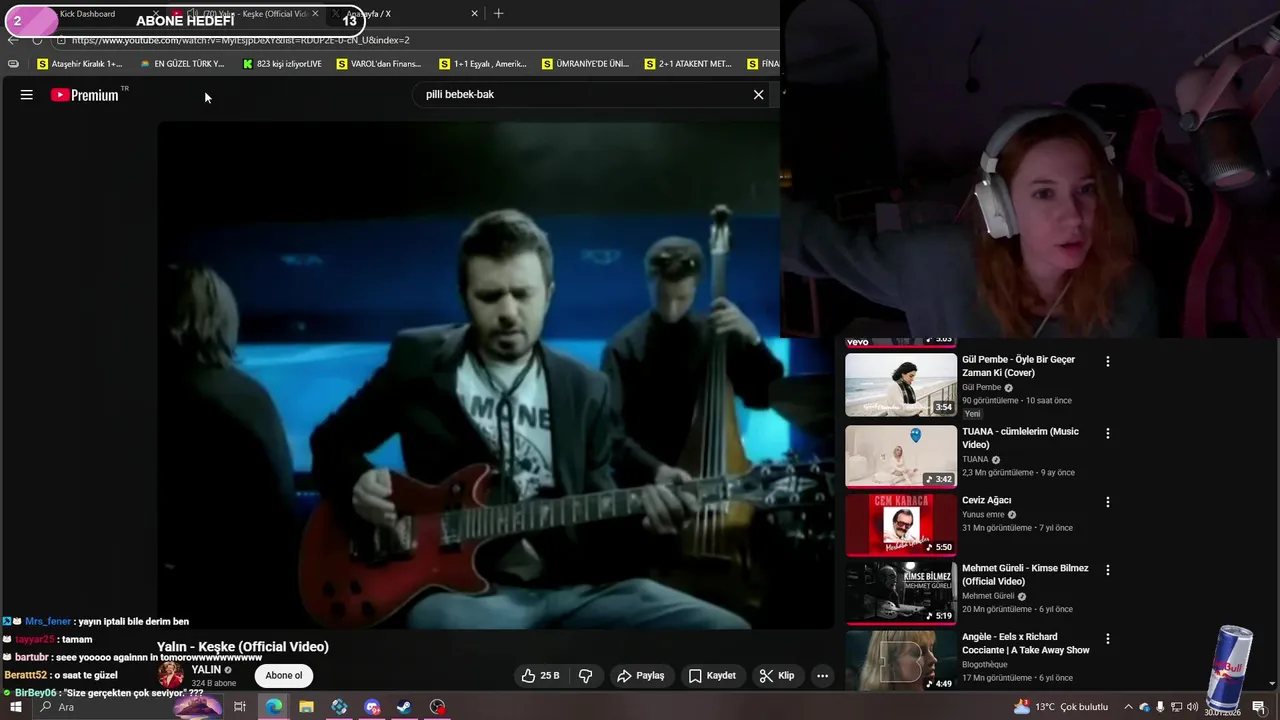Open title 'Öyle Bir Geçer Zaman Ki (Cover)'
Image resolution: width=1280 pixels, height=720 pixels.
point(1018,366)
